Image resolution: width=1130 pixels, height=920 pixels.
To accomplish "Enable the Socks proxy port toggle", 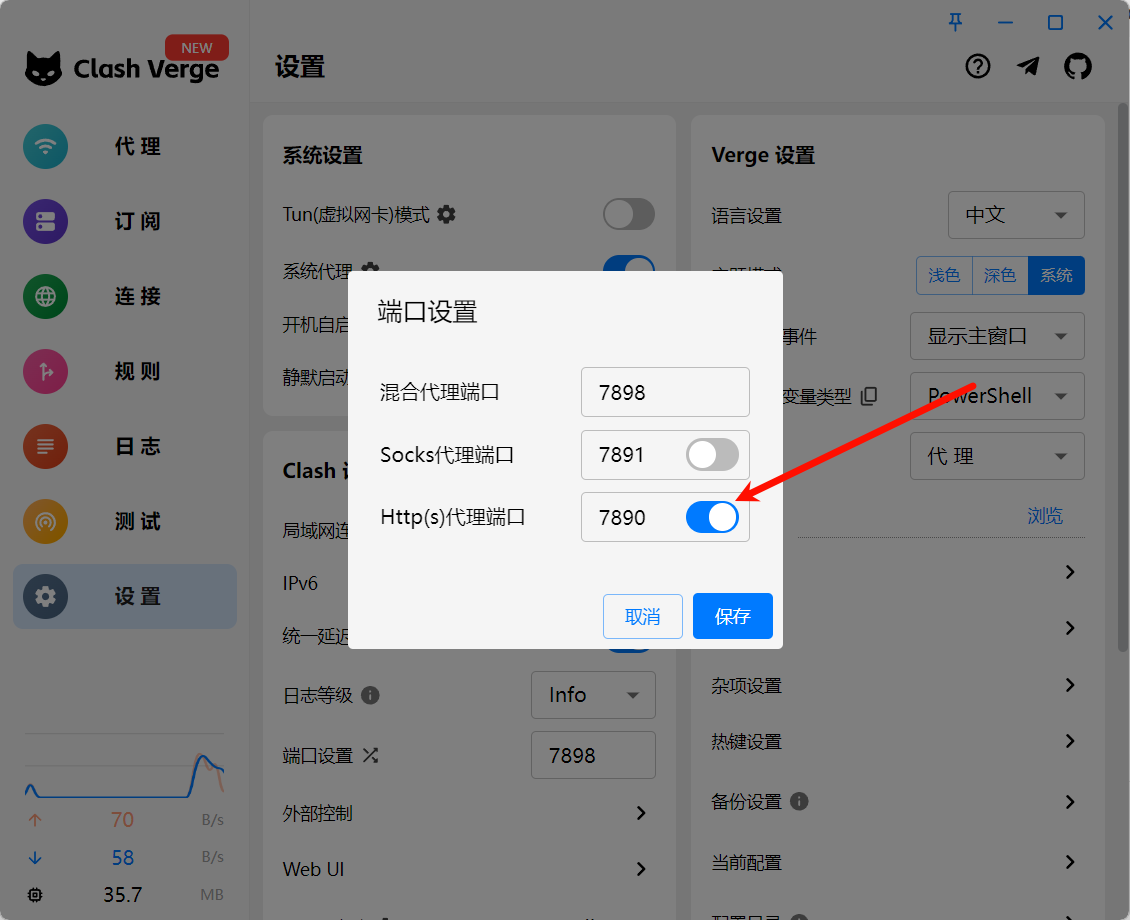I will (x=712, y=455).
